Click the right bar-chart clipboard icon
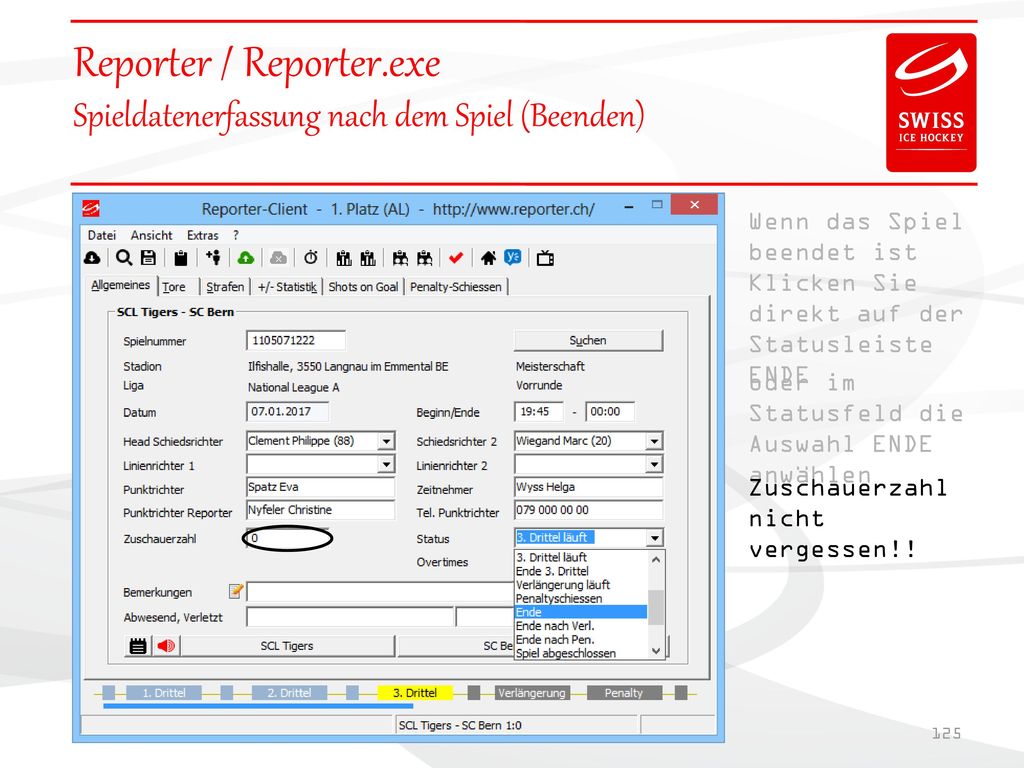Screen dimensions: 1024x768 click(368, 259)
